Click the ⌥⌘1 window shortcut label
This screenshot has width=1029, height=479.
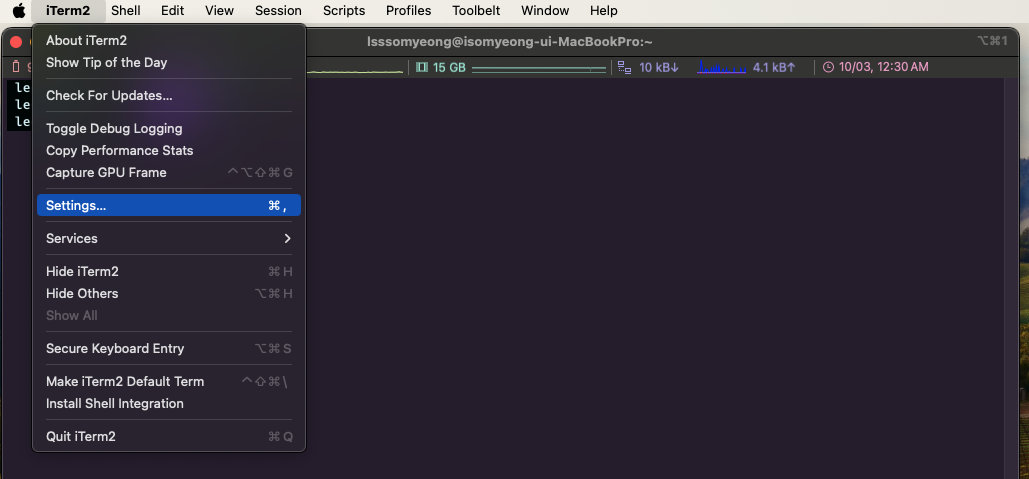[992, 41]
